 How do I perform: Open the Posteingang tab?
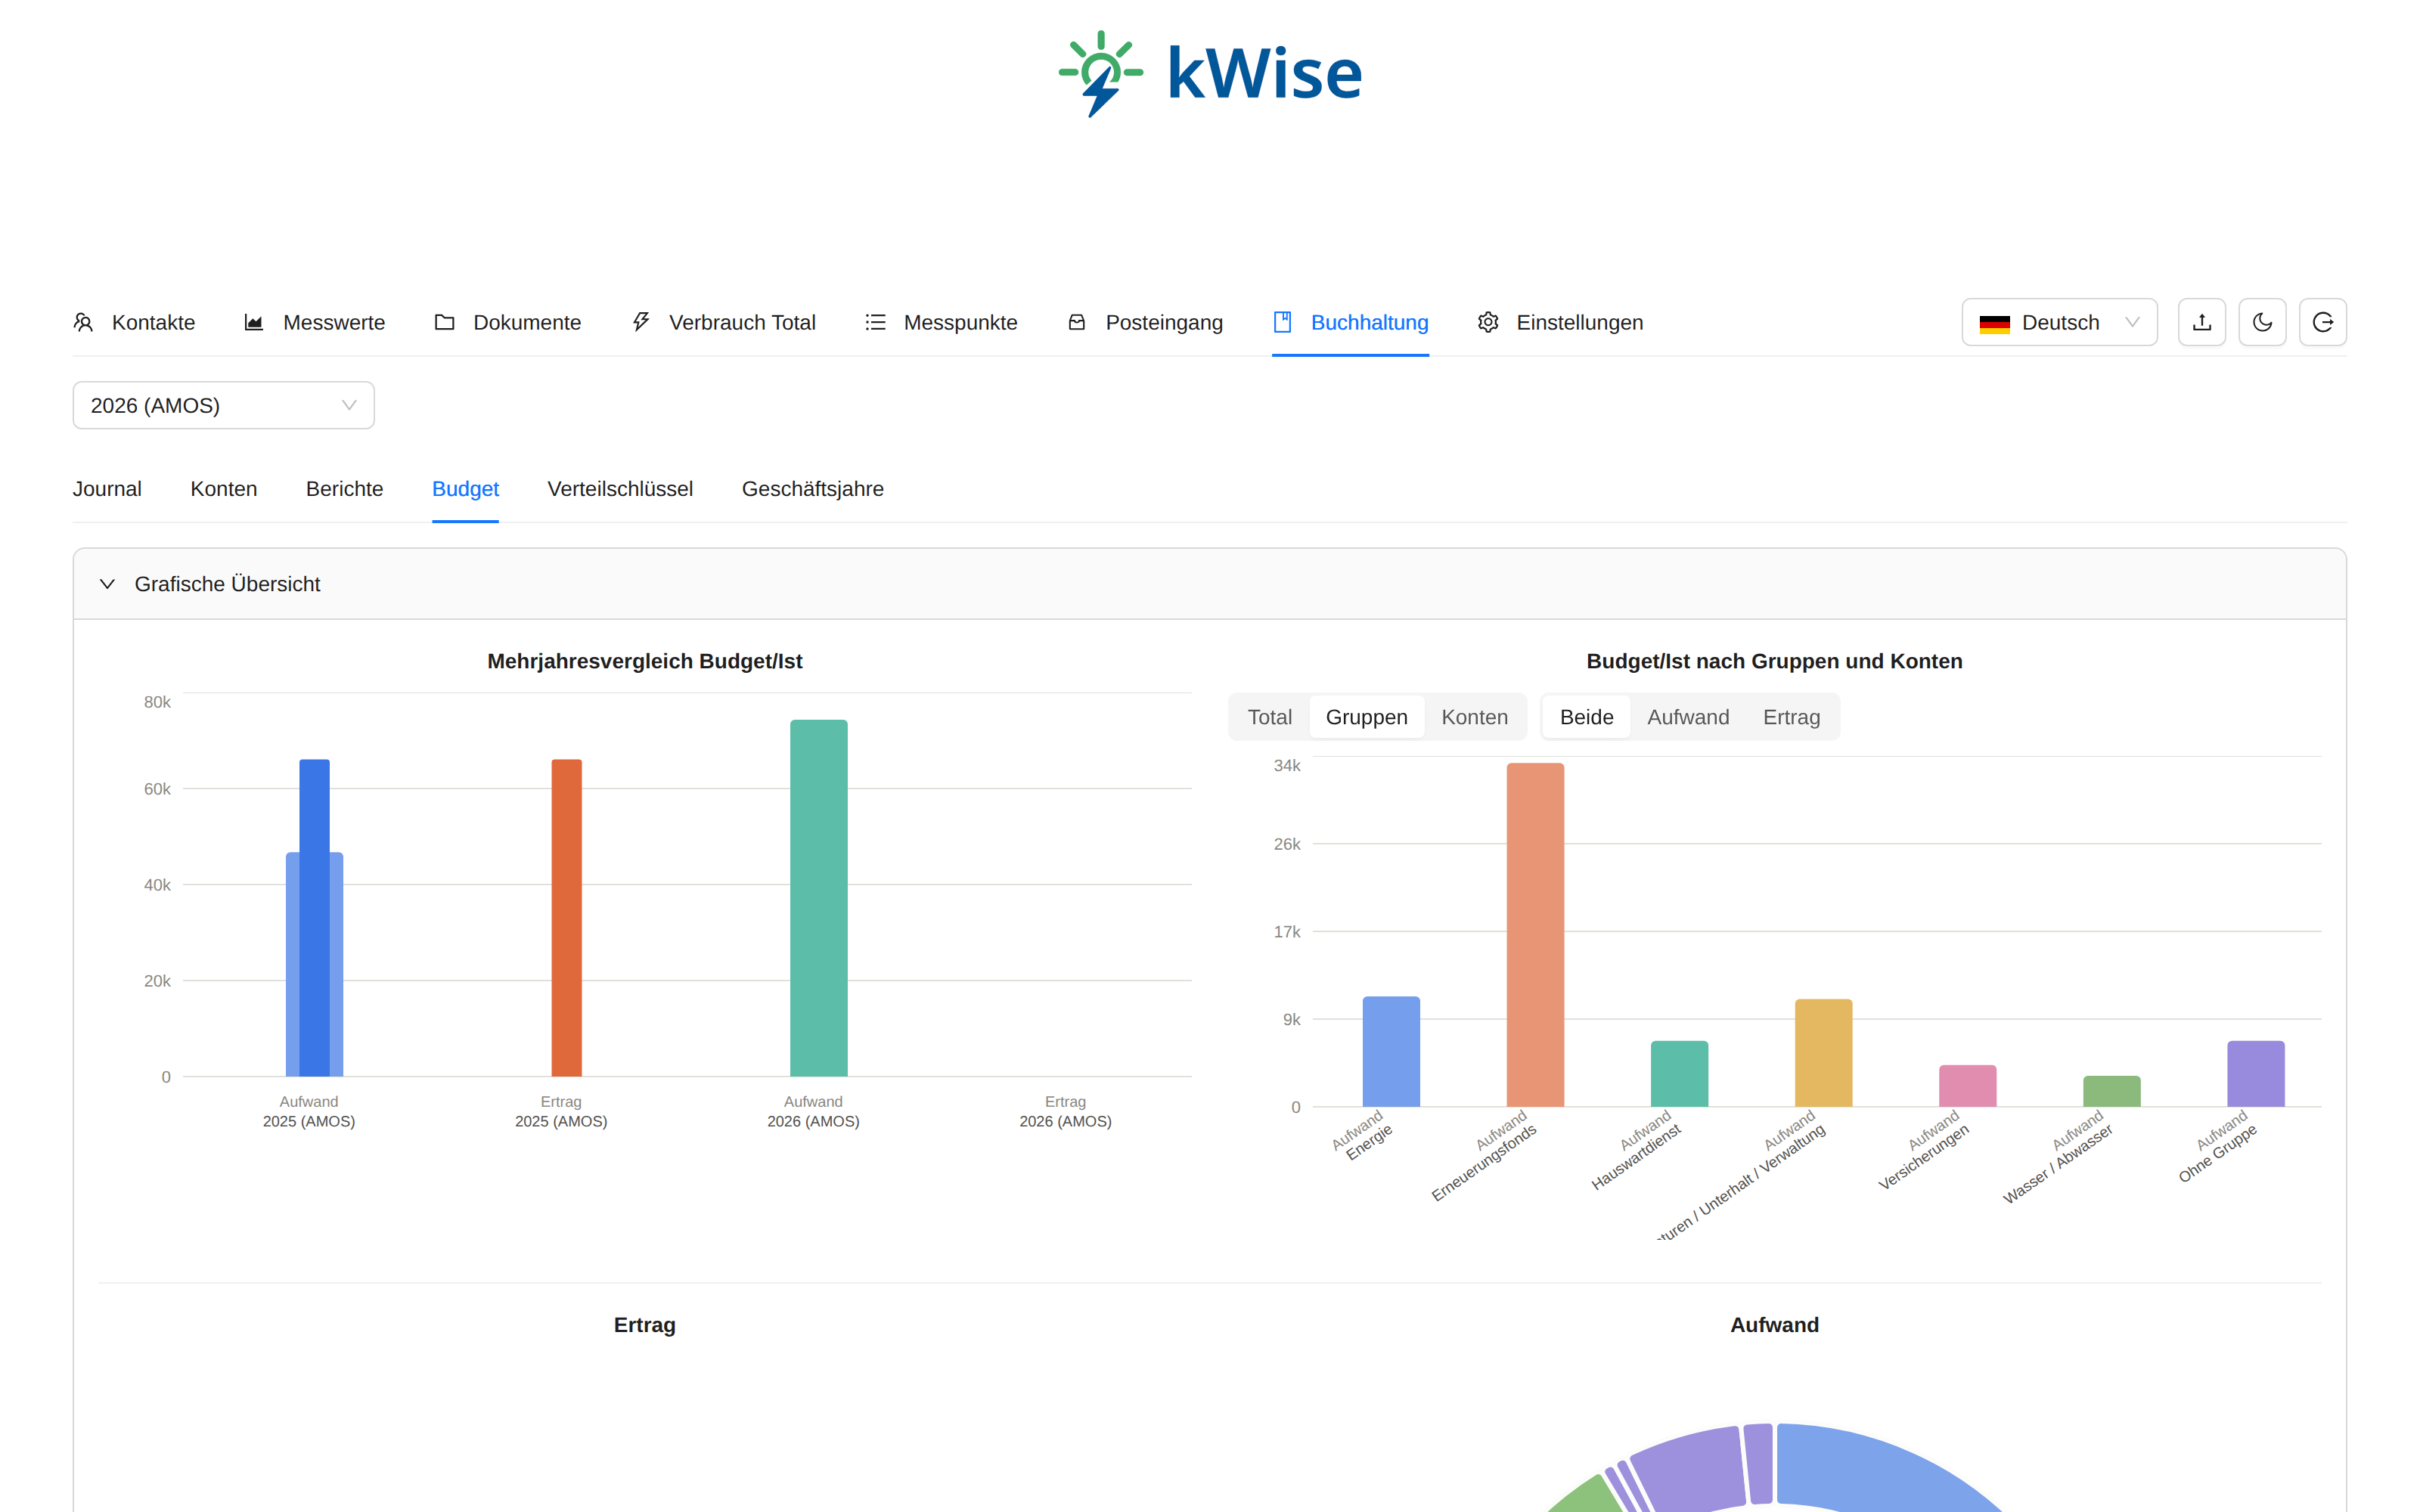[1145, 322]
